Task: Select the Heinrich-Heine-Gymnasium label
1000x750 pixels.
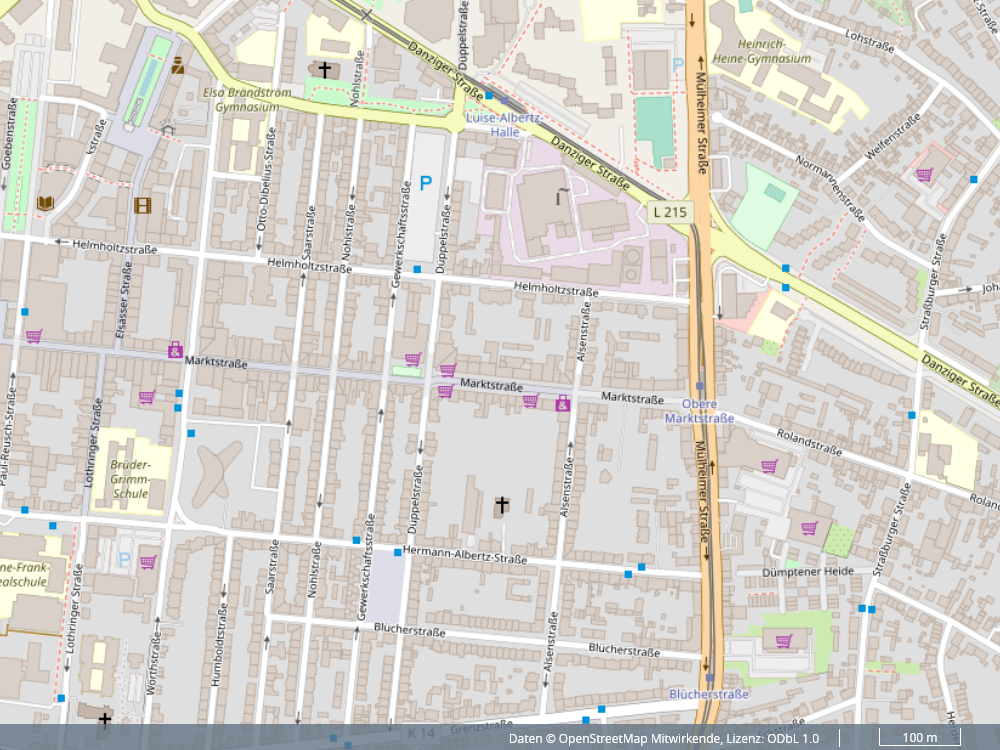Action: pos(774,52)
